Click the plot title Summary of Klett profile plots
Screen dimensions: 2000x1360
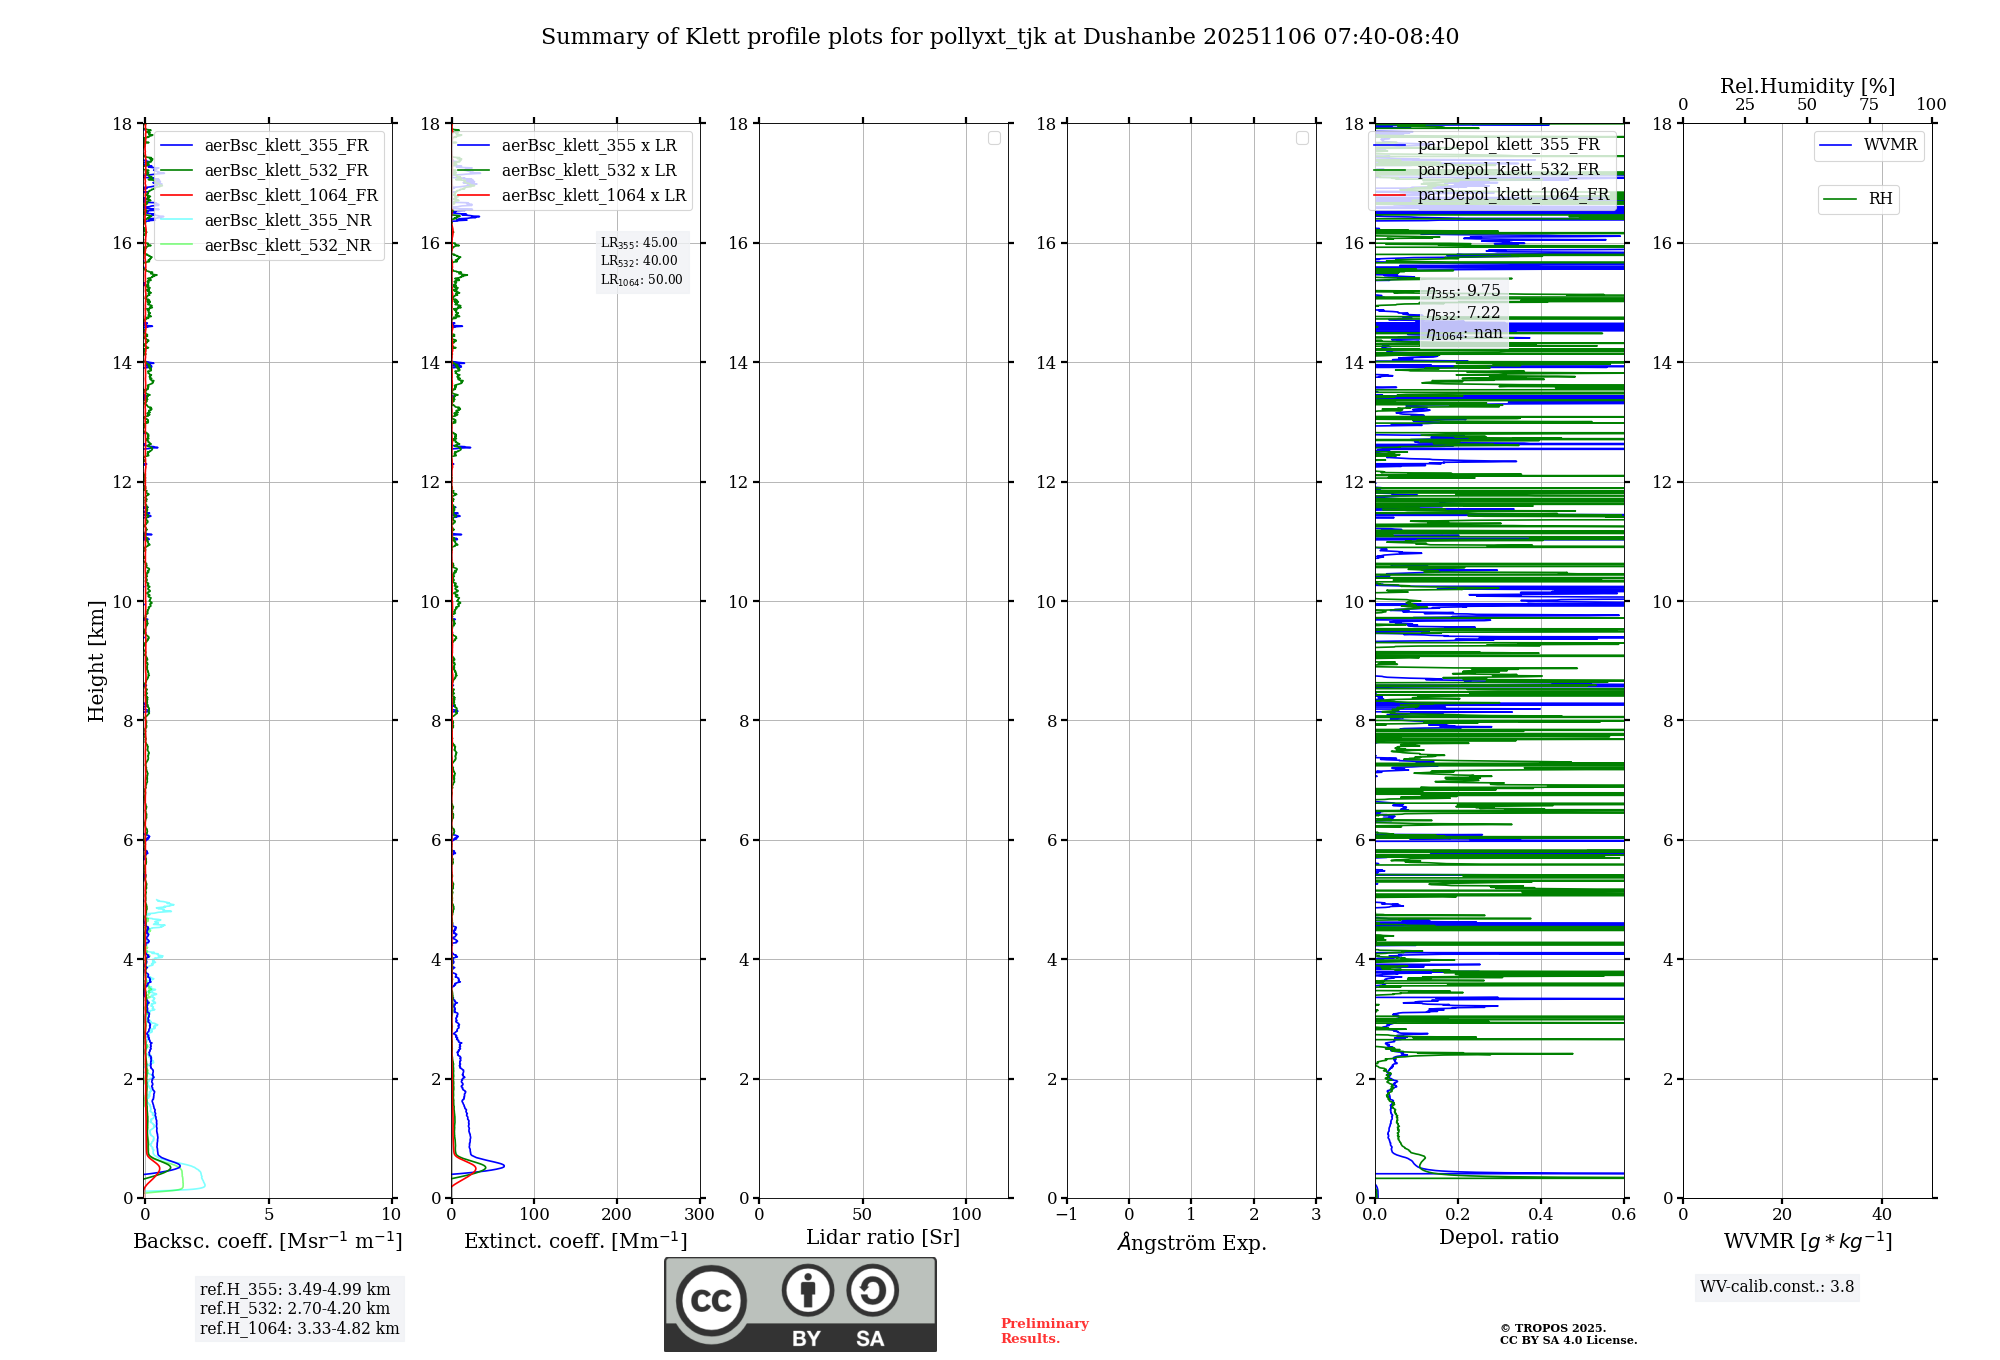pos(1000,37)
